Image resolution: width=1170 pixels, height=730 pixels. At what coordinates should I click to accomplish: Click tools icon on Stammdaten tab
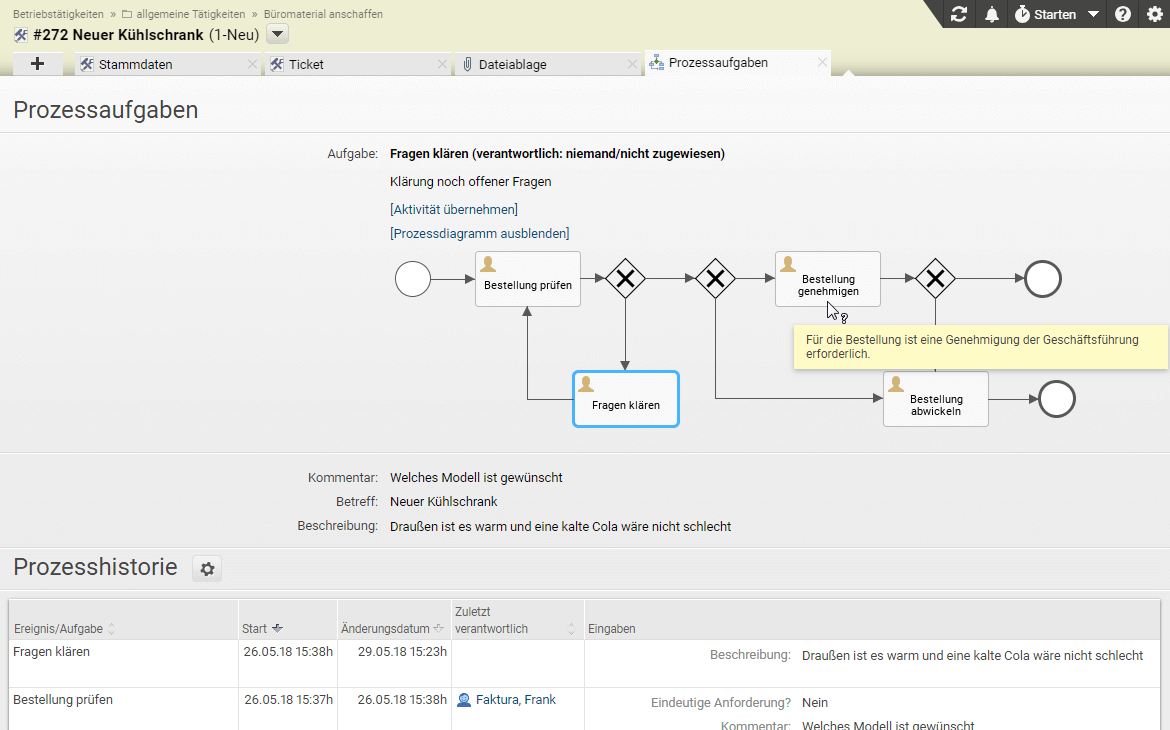(x=87, y=64)
